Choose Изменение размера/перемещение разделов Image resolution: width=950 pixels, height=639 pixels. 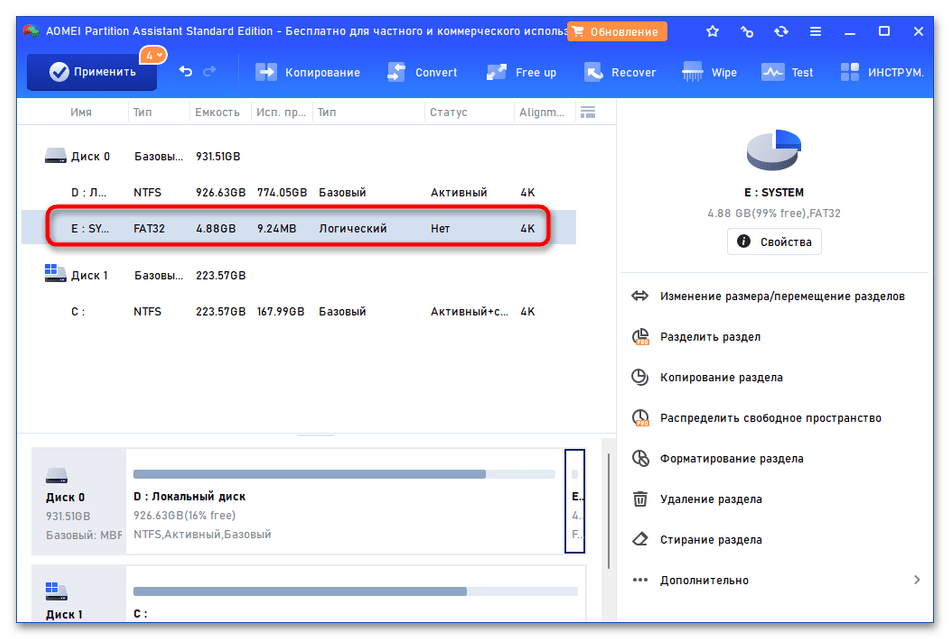click(x=782, y=296)
